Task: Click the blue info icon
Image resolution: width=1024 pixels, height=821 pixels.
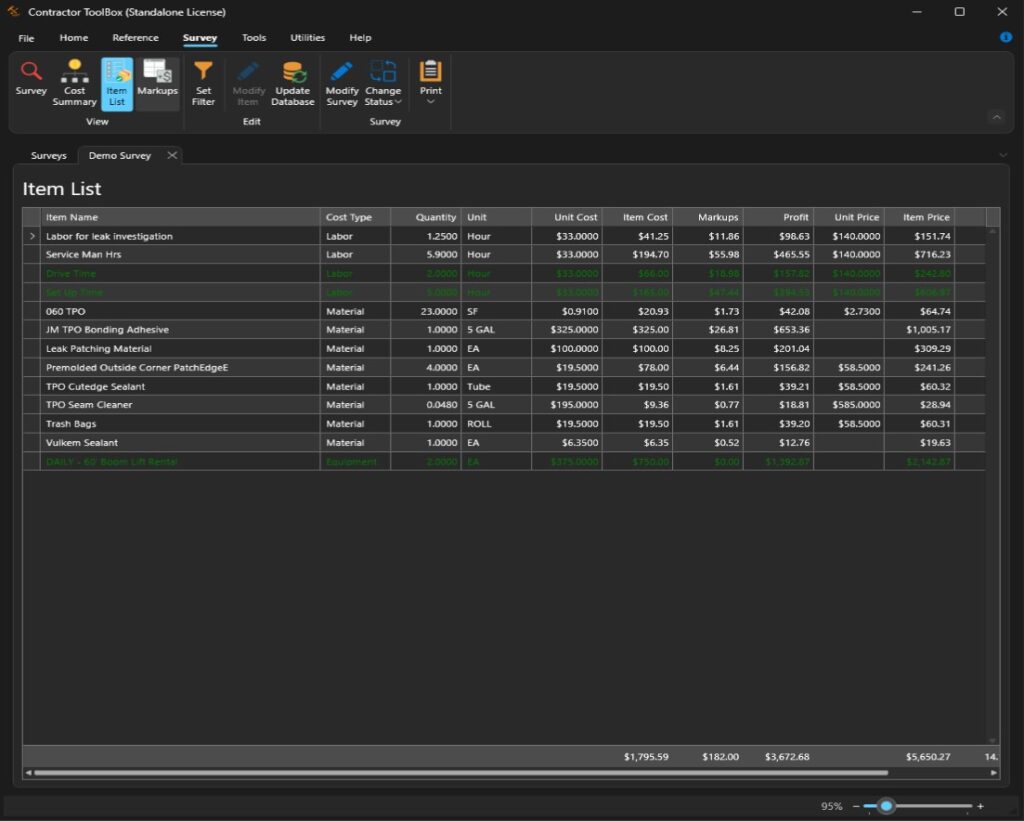Action: coord(1006,37)
